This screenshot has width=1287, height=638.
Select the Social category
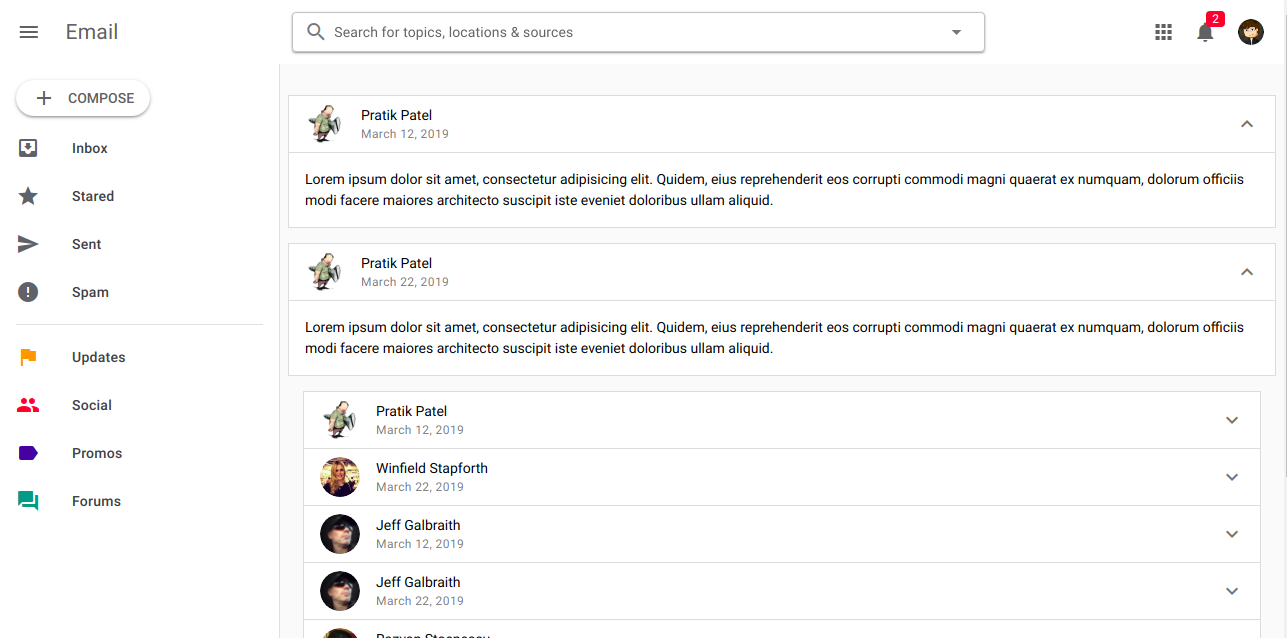140,405
